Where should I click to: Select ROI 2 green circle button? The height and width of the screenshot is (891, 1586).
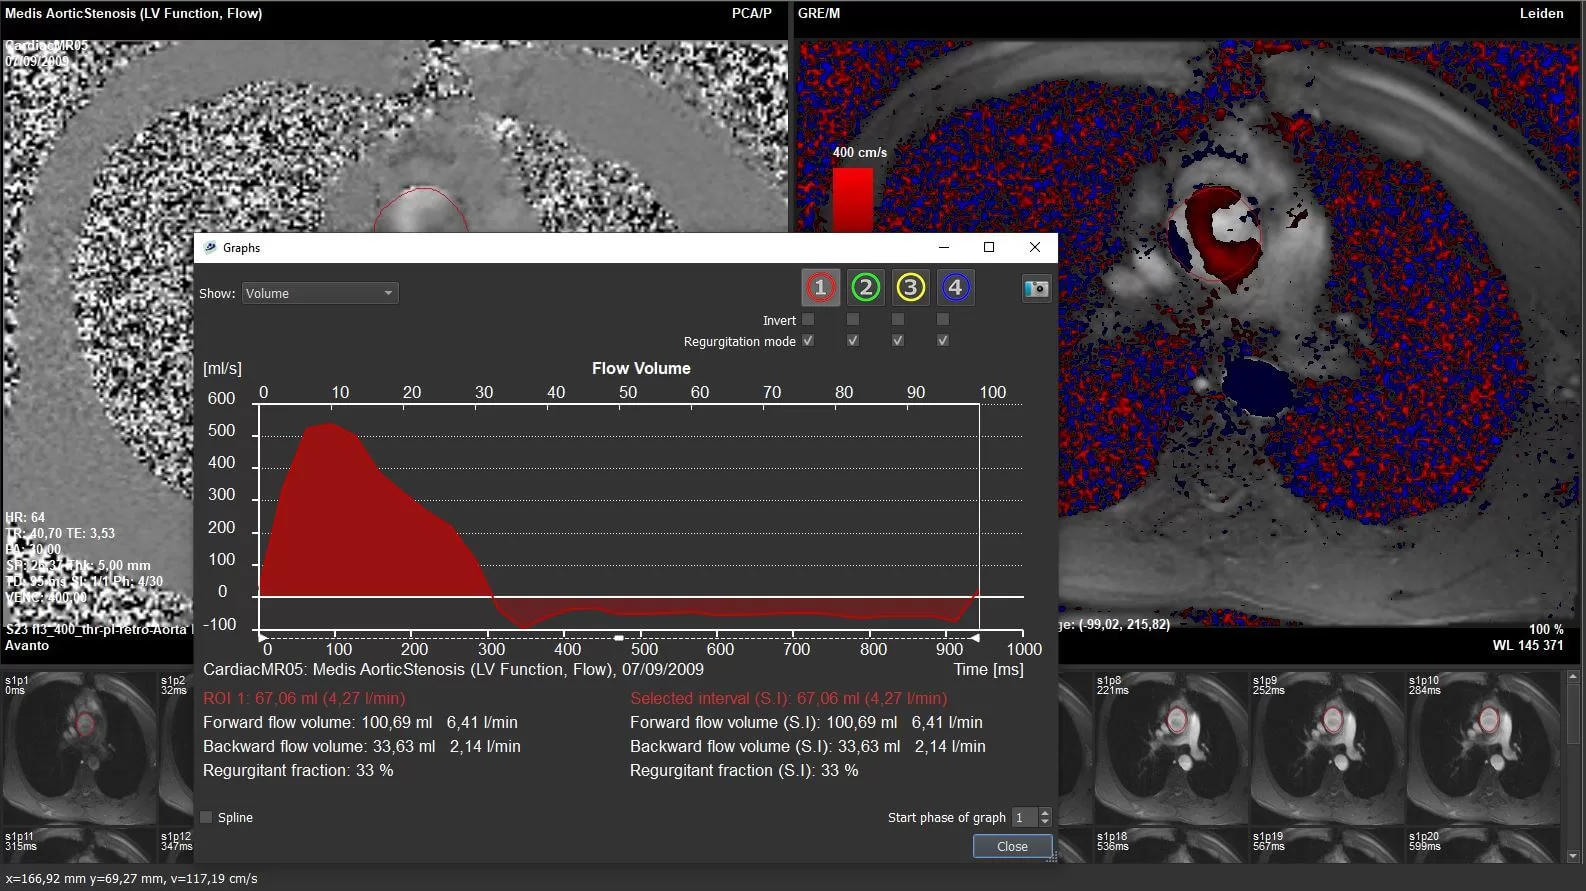[865, 288]
